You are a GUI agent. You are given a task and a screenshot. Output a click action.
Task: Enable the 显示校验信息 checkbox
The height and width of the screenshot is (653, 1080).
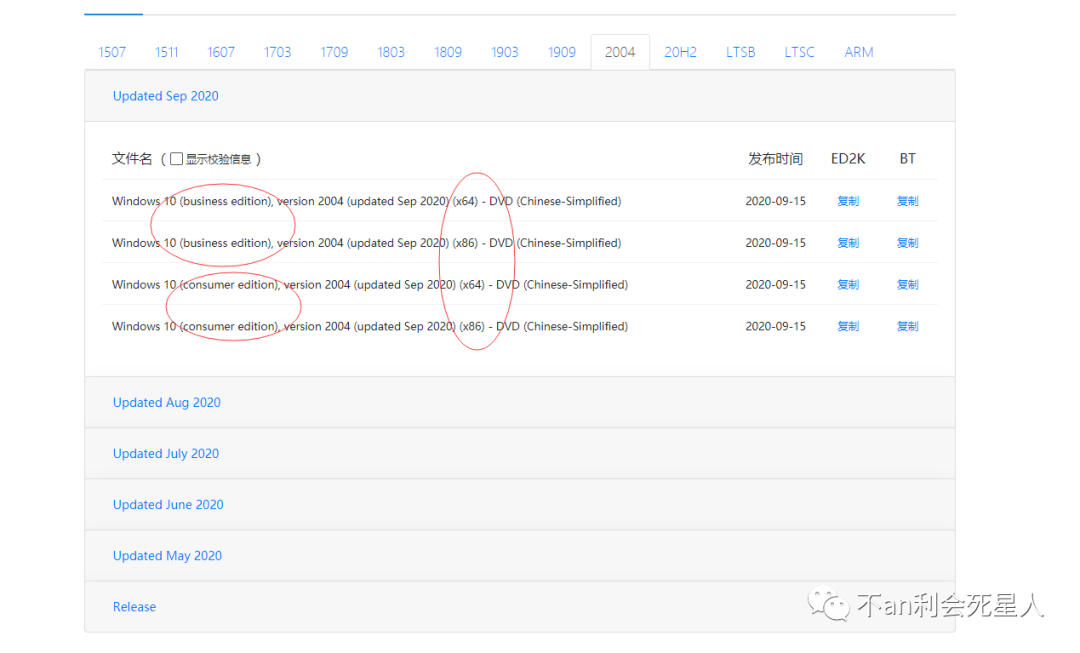[x=176, y=159]
